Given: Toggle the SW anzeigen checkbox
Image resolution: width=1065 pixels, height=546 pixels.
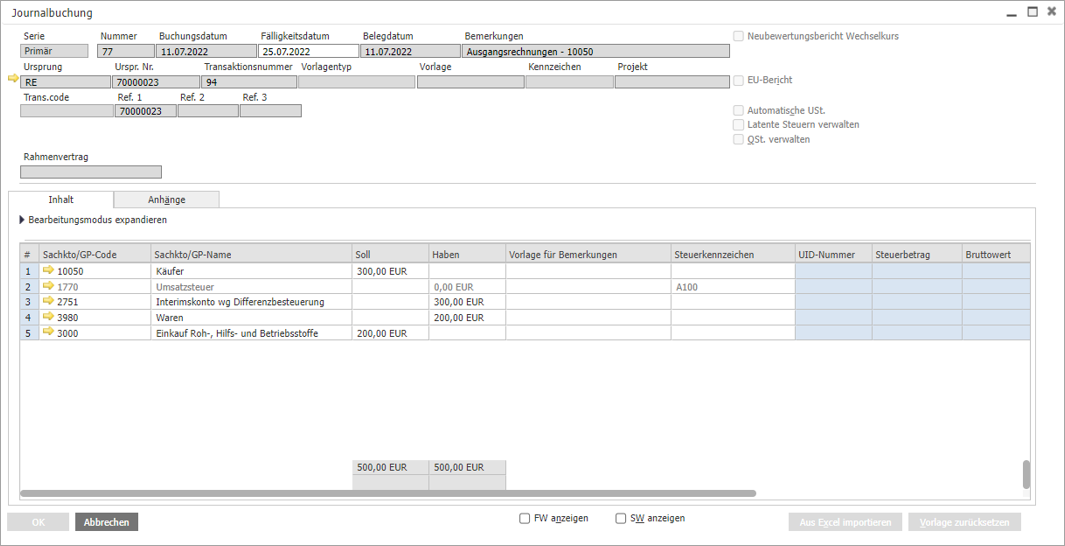Looking at the screenshot, I should point(621,519).
